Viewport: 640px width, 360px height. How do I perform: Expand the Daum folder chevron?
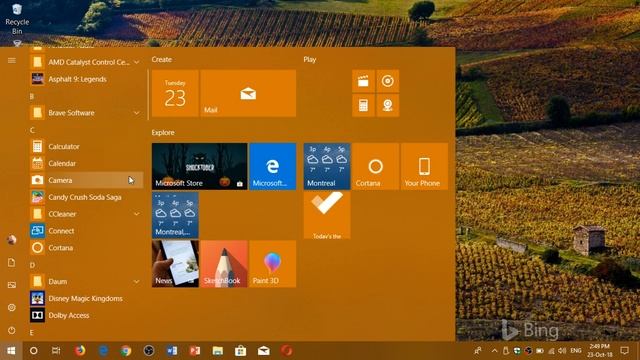point(136,282)
